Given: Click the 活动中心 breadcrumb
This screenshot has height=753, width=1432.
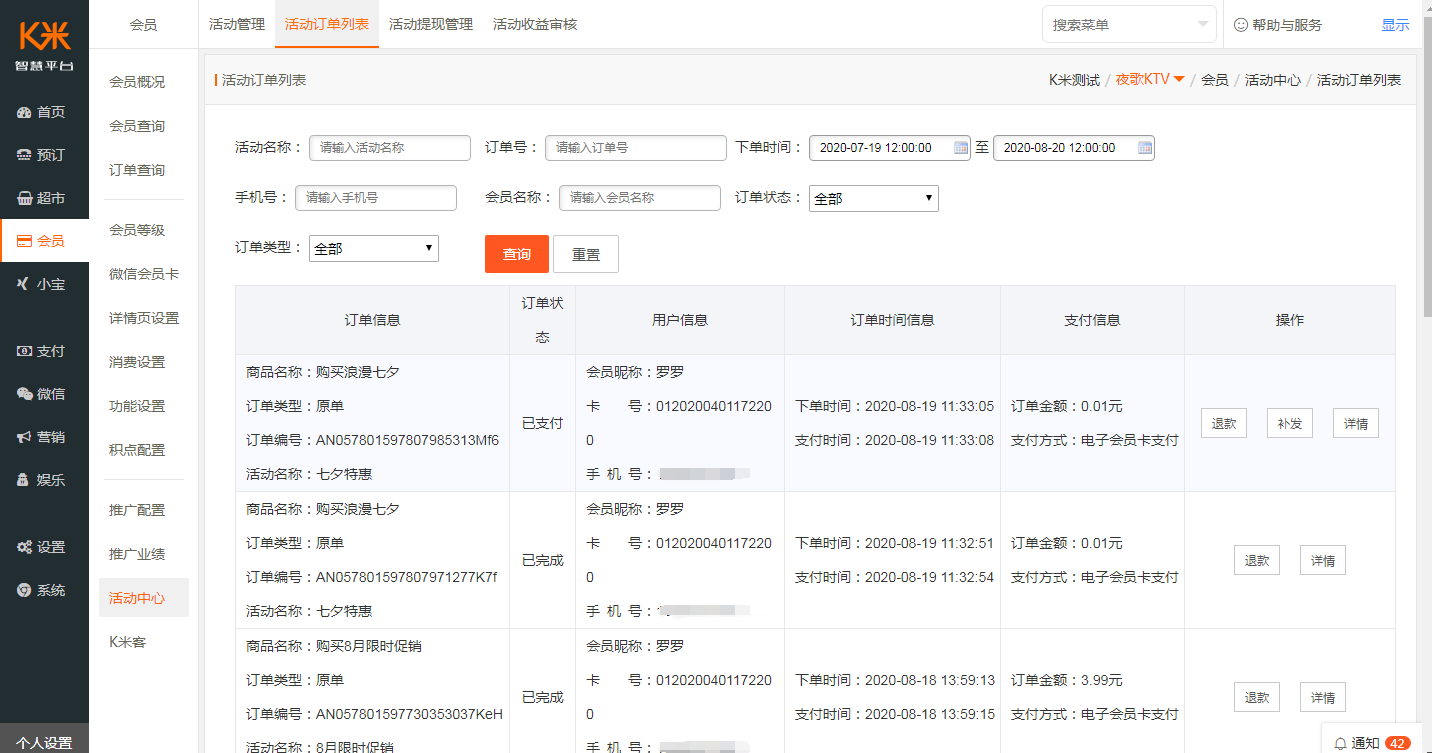Looking at the screenshot, I should point(1272,80).
